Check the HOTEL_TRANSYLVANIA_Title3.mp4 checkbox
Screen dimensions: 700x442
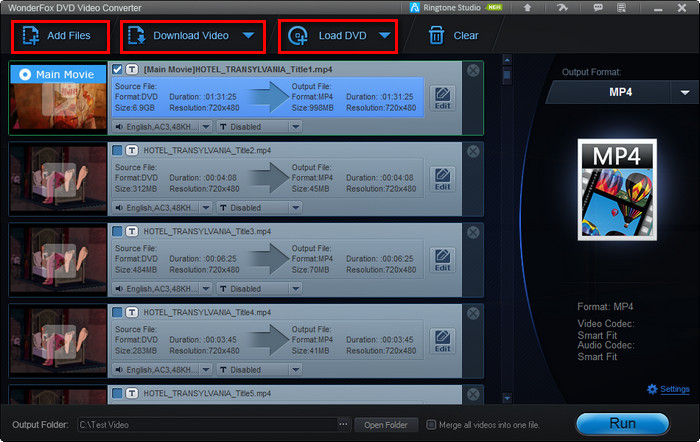pyautogui.click(x=117, y=231)
